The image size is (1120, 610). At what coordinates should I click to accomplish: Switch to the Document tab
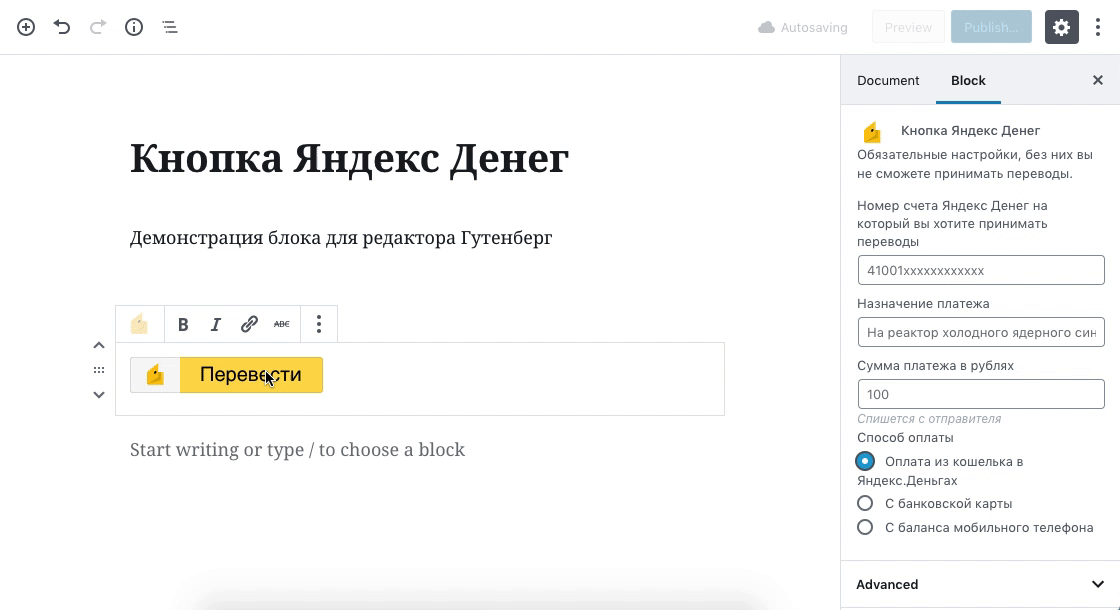[x=888, y=80]
